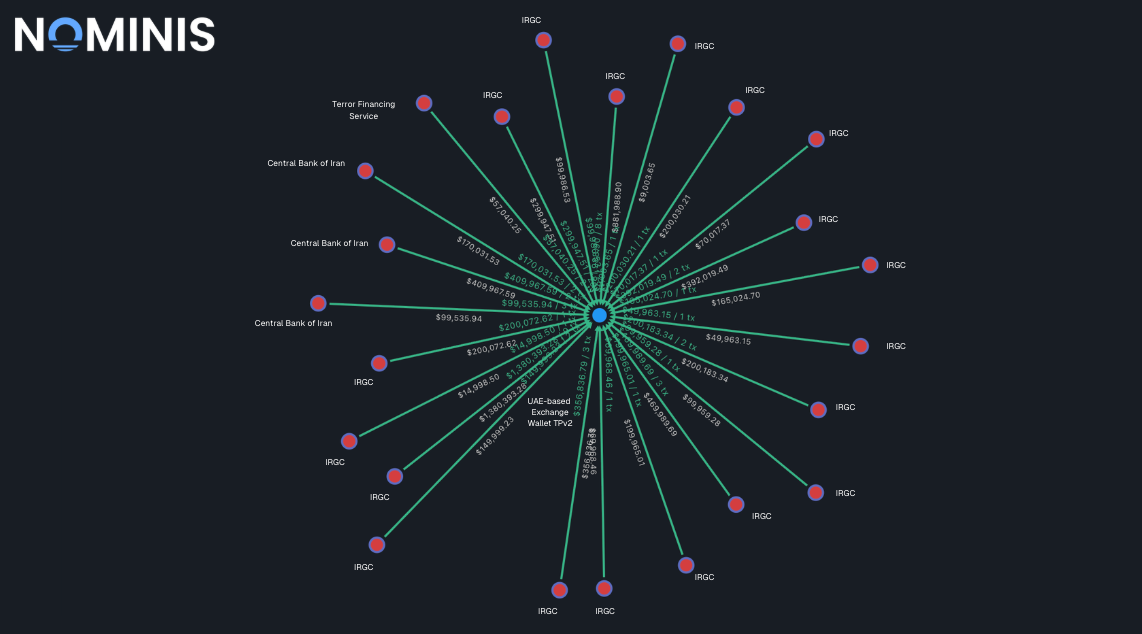Select IRGC node on the $149,999.23 edge
The image size is (1142, 634).
coord(377,544)
